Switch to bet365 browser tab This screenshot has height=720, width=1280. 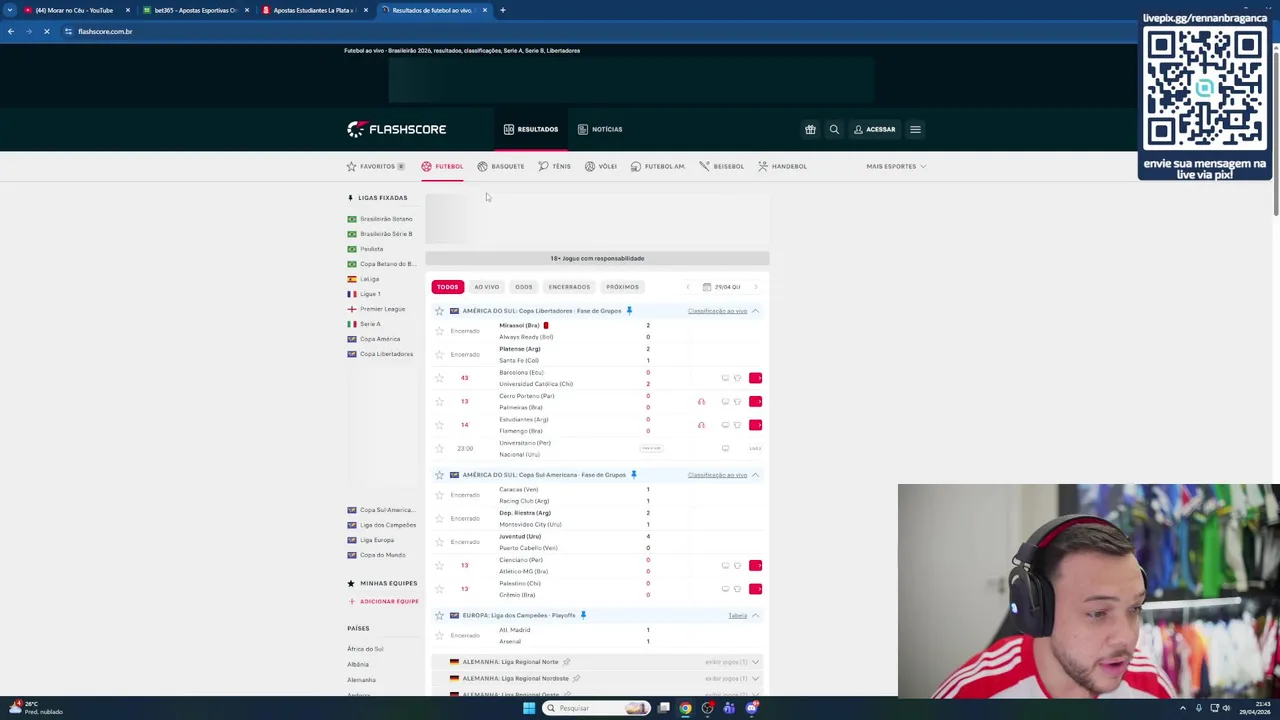[196, 10]
